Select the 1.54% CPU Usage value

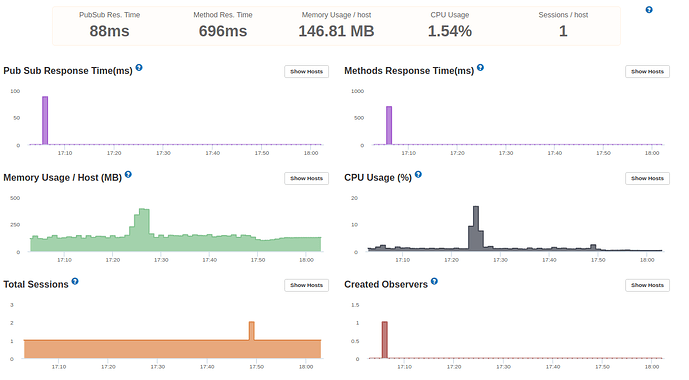pos(450,31)
